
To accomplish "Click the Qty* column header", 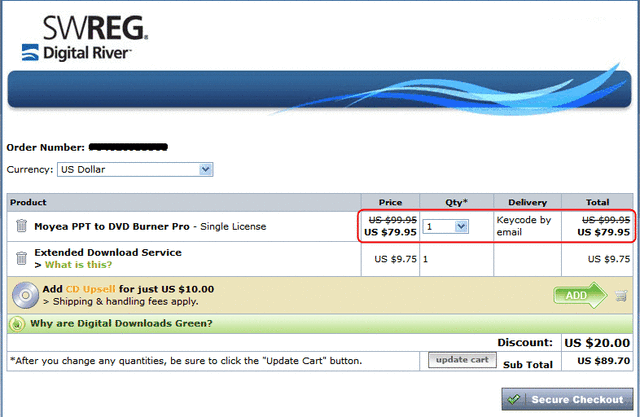I will coord(456,202).
